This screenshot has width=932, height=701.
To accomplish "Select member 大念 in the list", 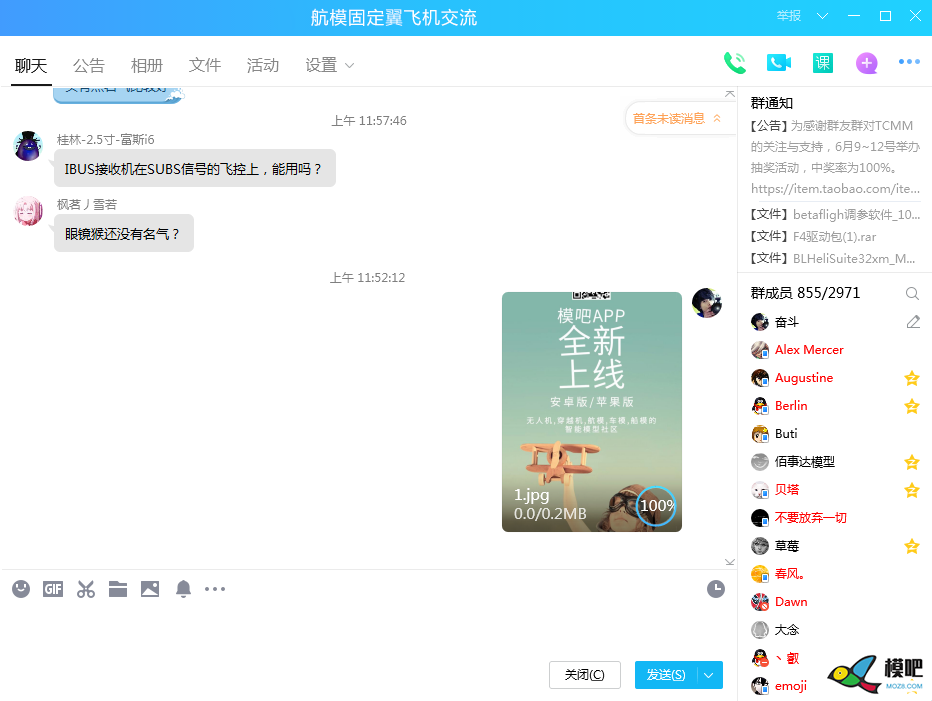I will pyautogui.click(x=835, y=629).
